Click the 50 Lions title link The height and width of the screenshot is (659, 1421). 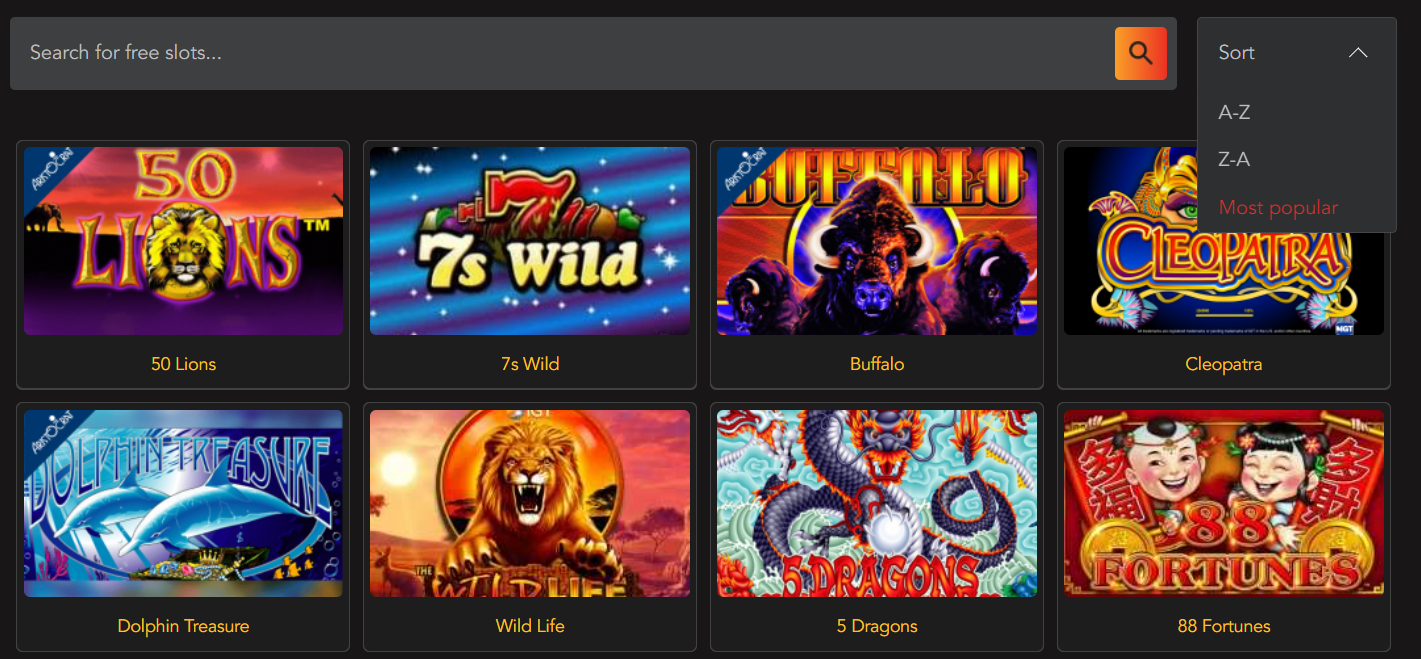pos(183,364)
